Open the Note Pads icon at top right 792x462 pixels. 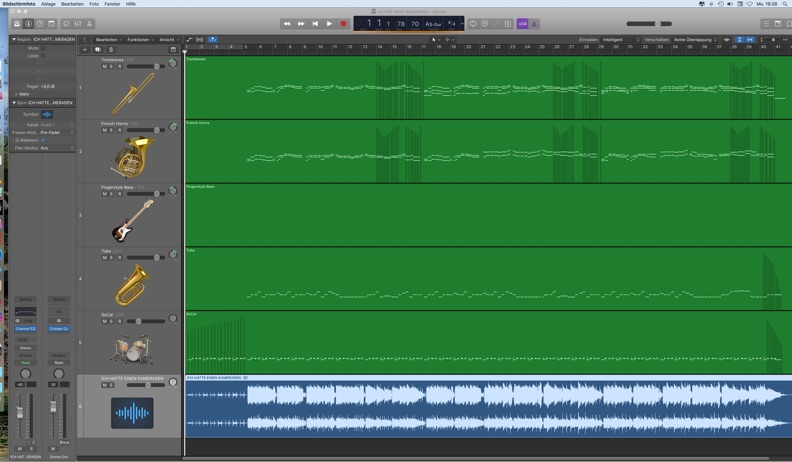point(778,24)
